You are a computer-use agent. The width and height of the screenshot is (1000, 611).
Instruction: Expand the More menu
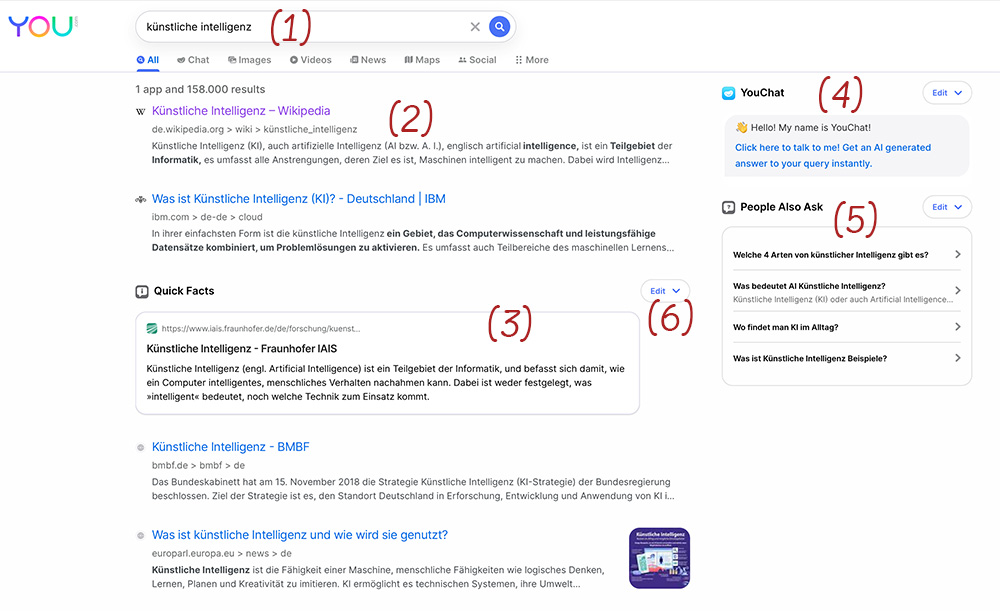[532, 60]
